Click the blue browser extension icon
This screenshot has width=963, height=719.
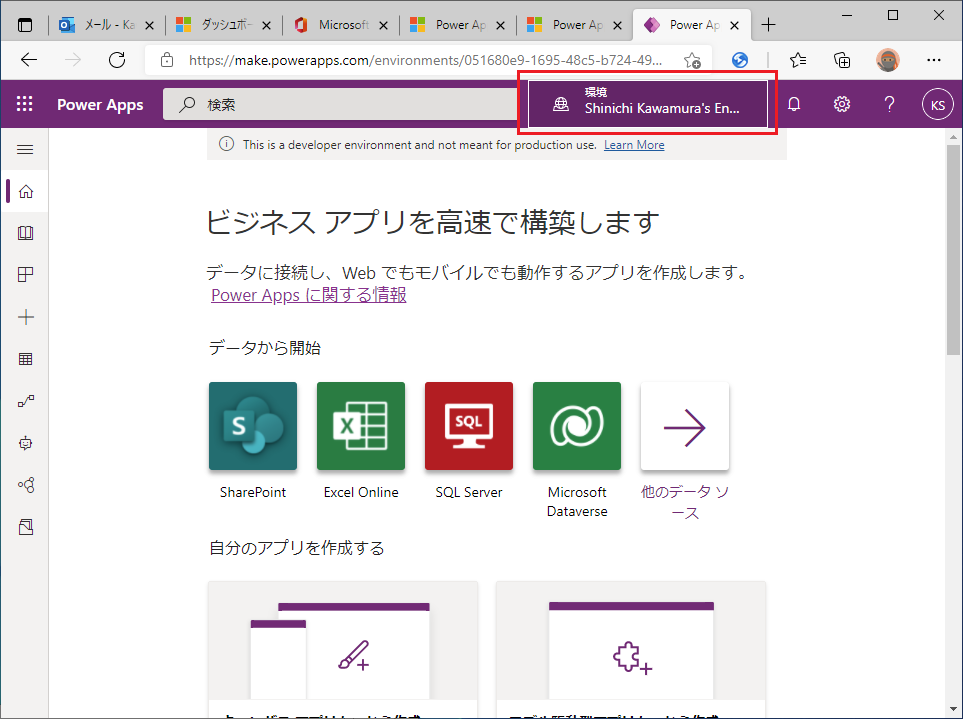click(740, 60)
